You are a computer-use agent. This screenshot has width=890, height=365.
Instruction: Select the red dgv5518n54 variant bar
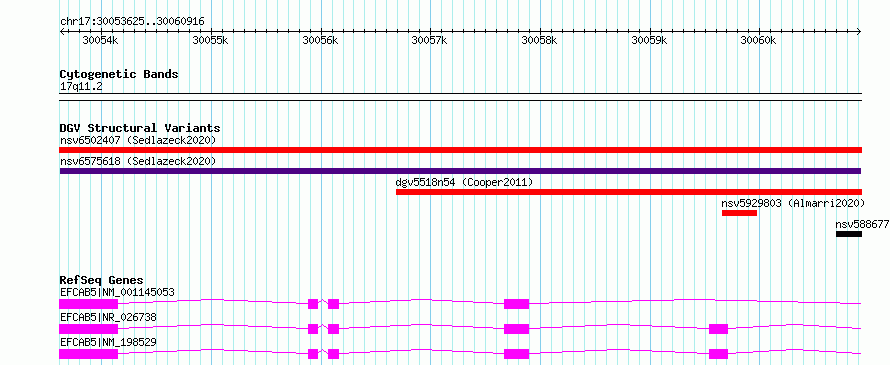coord(629,192)
